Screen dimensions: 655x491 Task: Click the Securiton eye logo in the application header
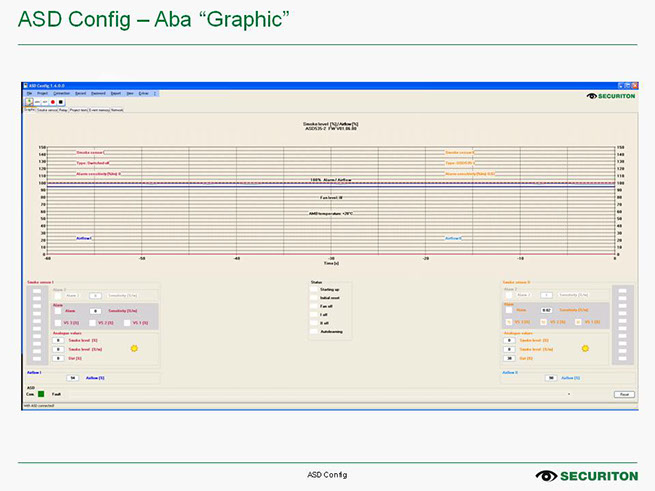592,96
